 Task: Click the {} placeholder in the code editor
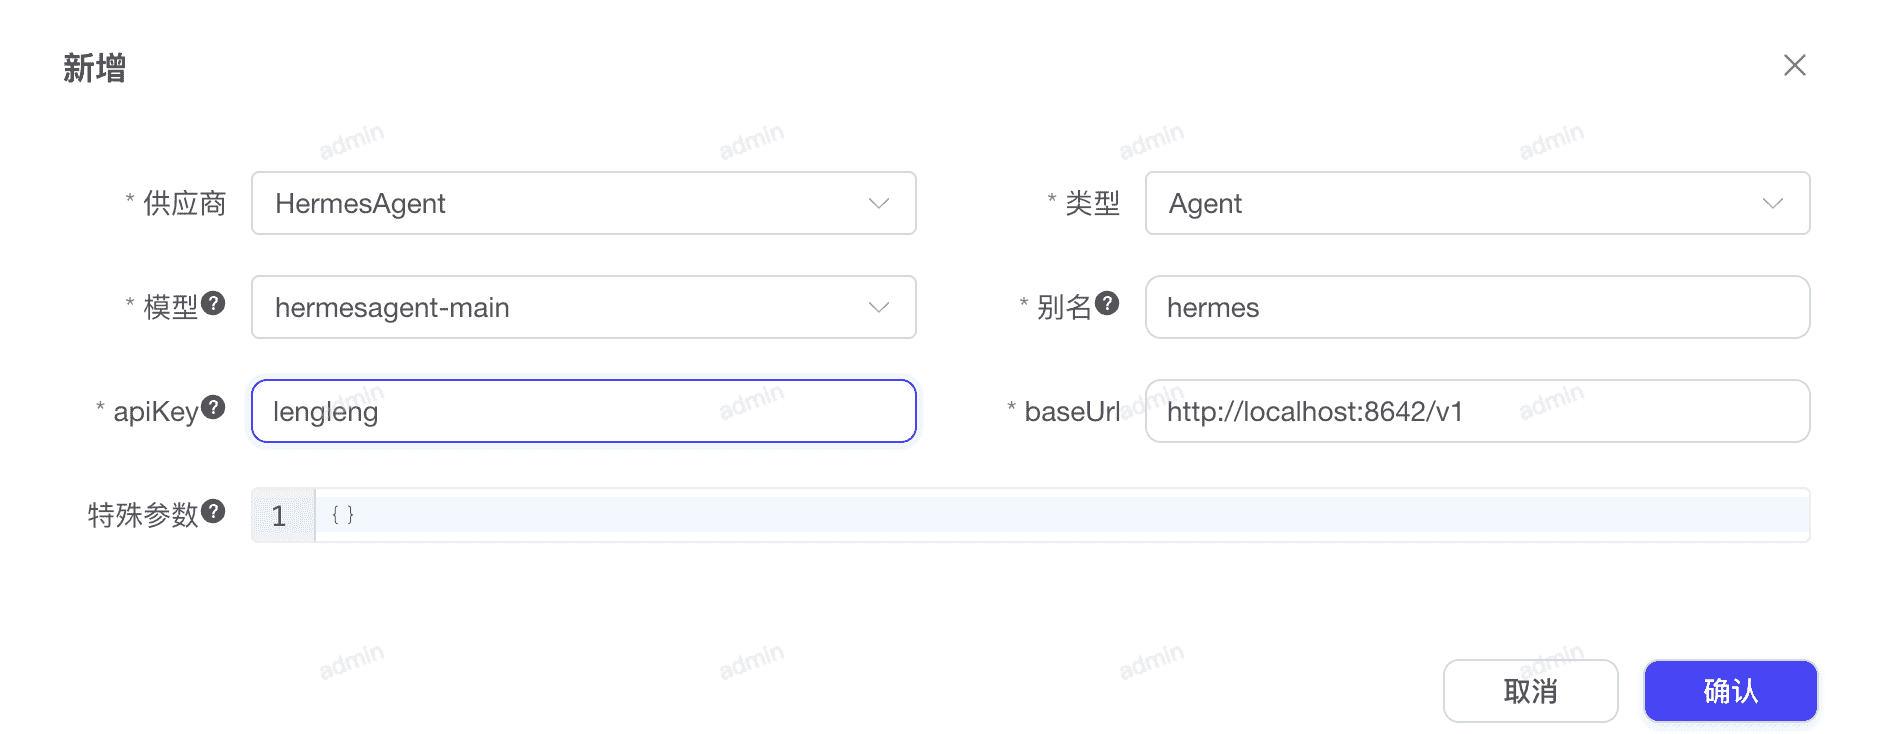tap(343, 514)
